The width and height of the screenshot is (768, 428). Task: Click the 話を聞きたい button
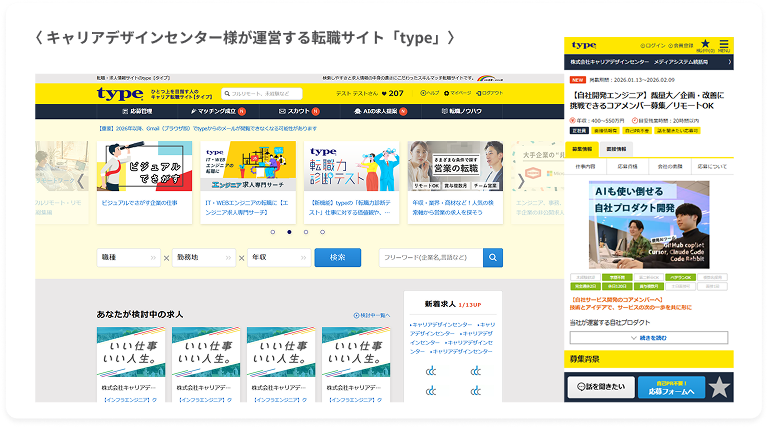point(601,387)
